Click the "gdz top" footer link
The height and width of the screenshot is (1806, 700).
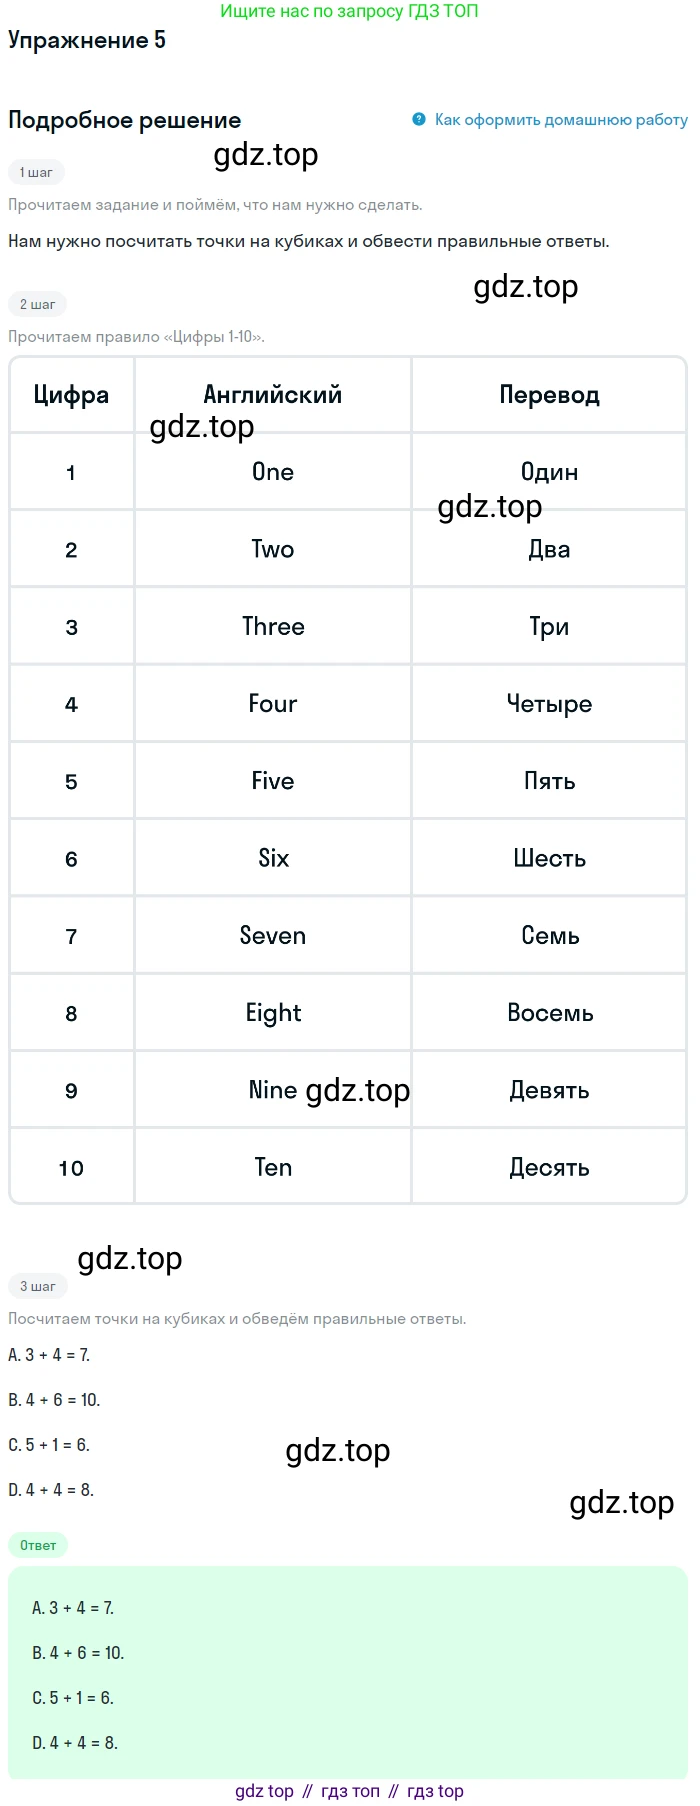(x=264, y=1791)
